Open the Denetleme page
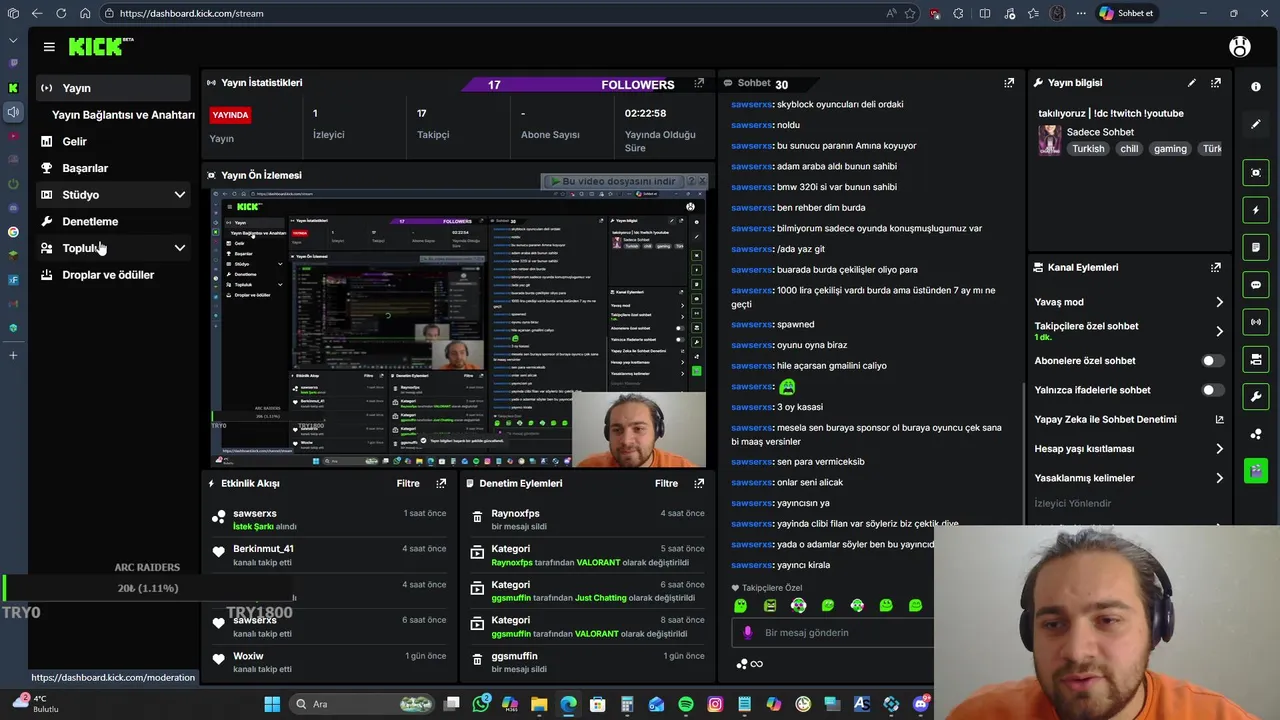 (90, 222)
